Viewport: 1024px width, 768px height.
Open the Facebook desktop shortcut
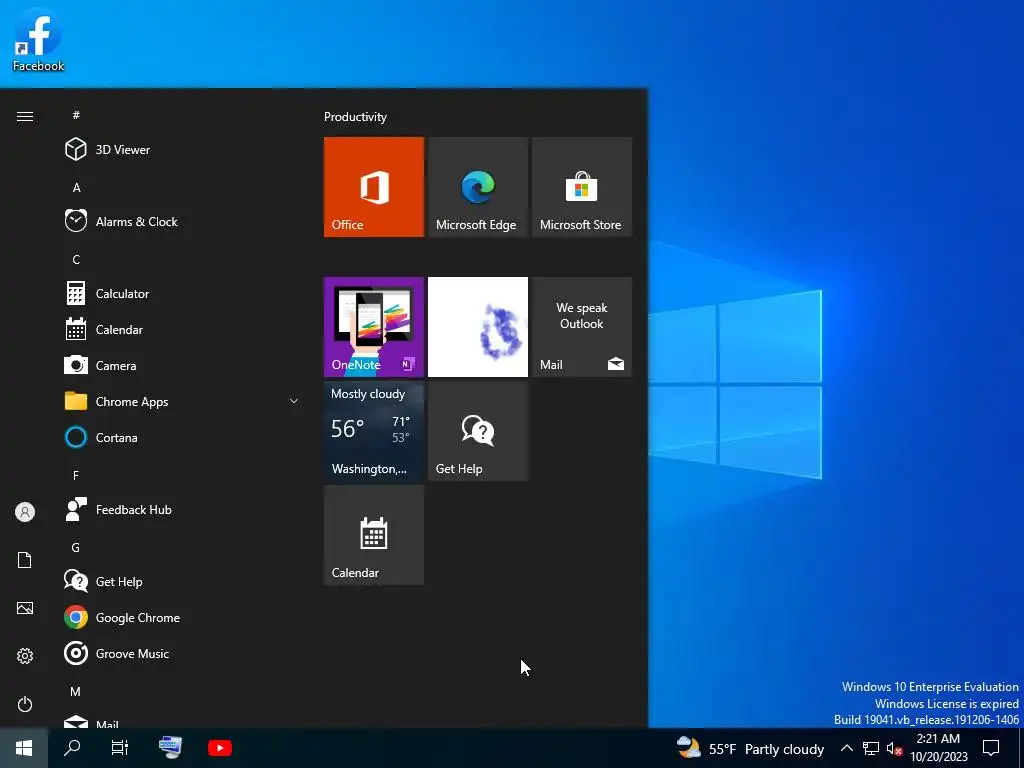click(38, 40)
